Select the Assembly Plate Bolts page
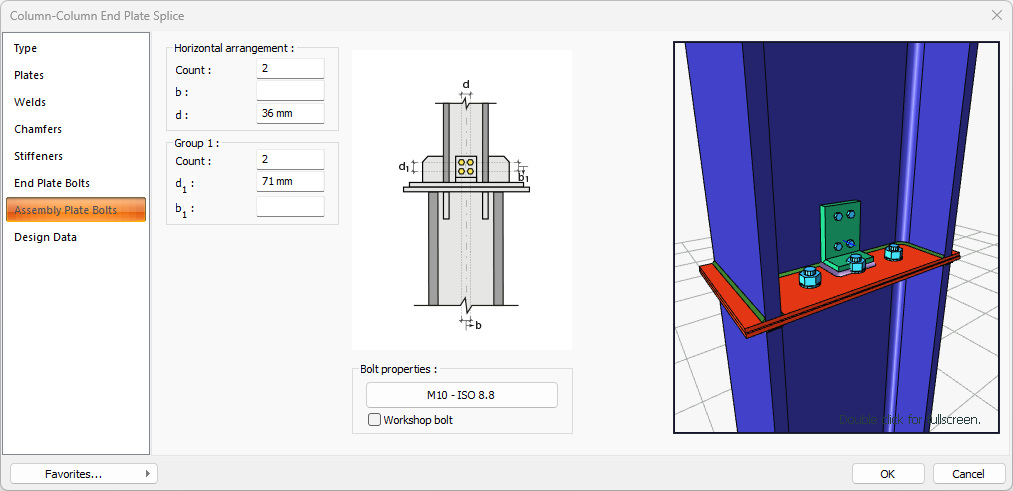The image size is (1013, 491). click(x=65, y=210)
